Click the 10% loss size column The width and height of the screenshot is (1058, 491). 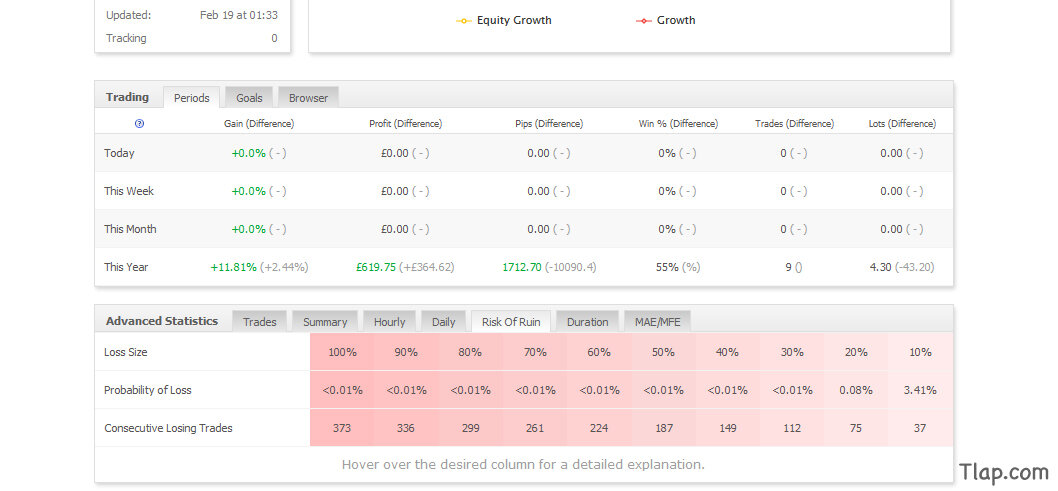[x=920, y=352]
